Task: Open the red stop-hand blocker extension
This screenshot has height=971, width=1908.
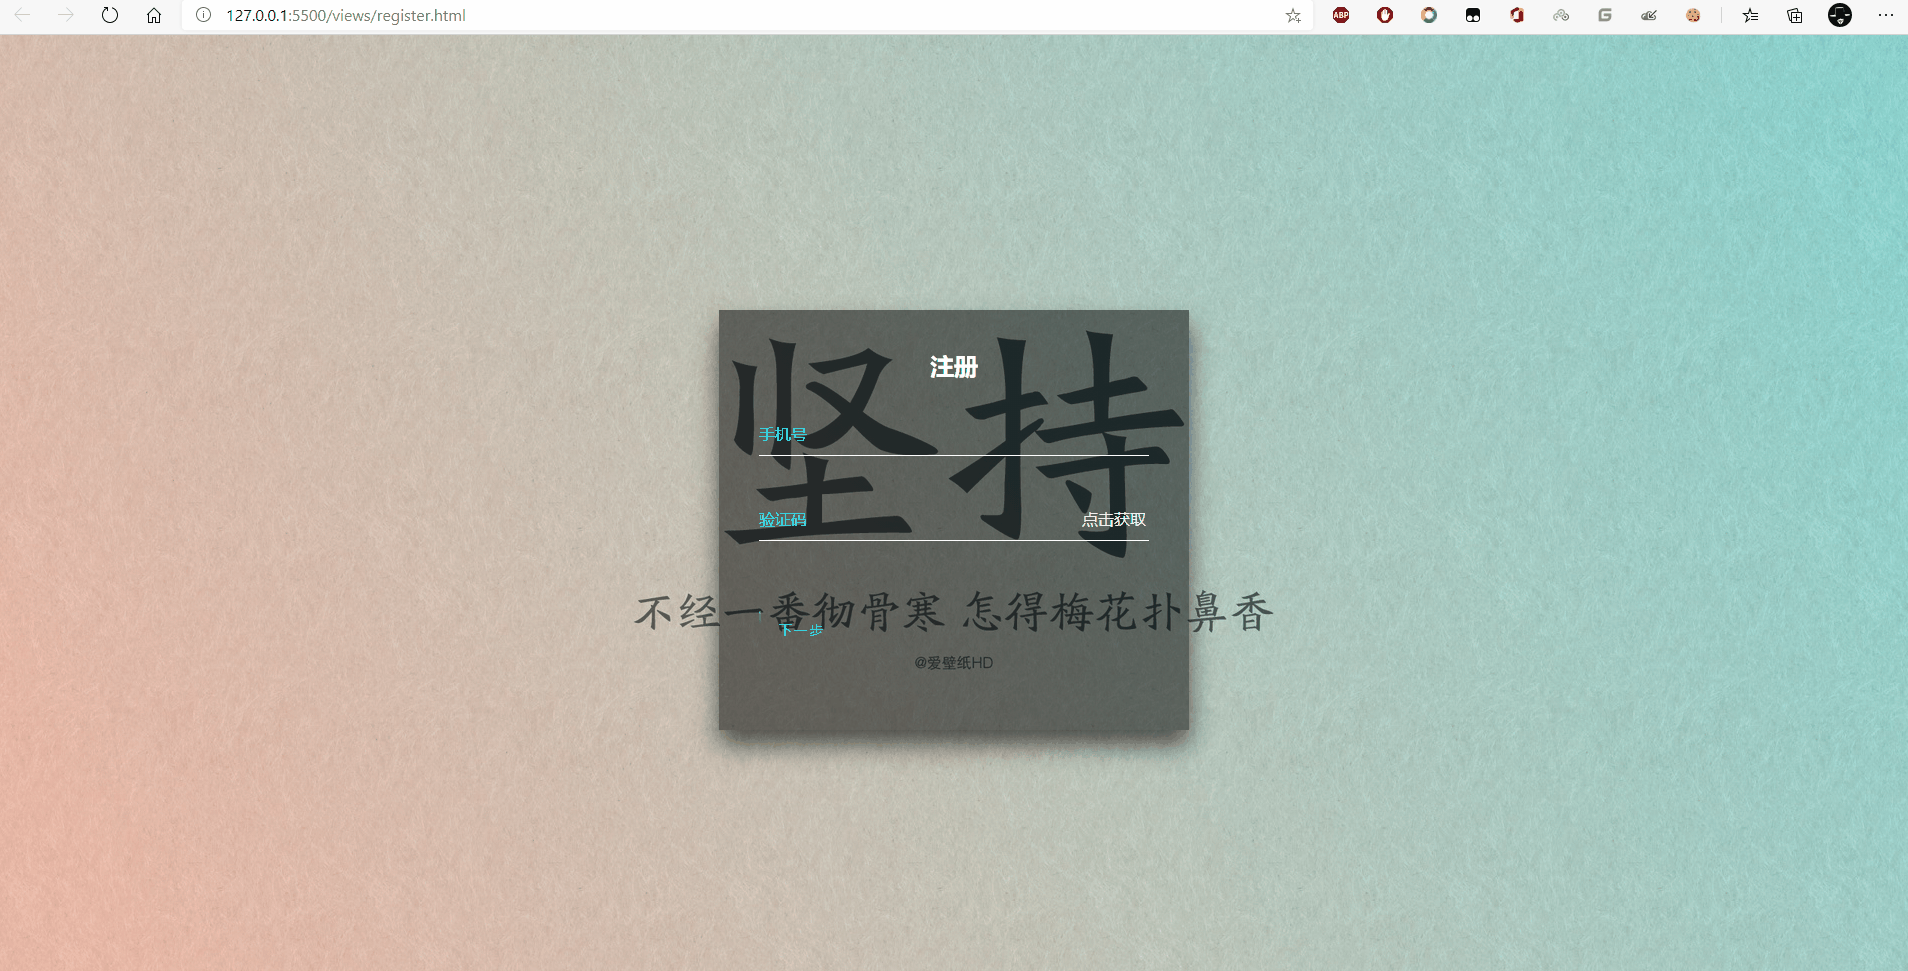Action: pyautogui.click(x=1385, y=15)
